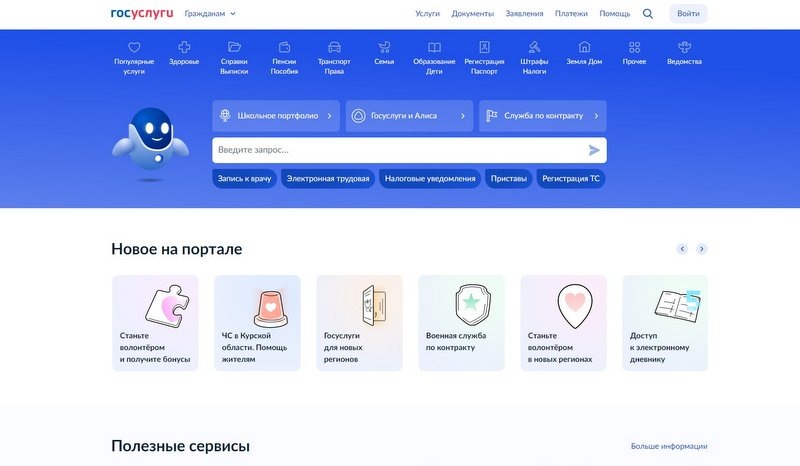Open the Штрафы Налоги gavel icon

click(x=534, y=47)
